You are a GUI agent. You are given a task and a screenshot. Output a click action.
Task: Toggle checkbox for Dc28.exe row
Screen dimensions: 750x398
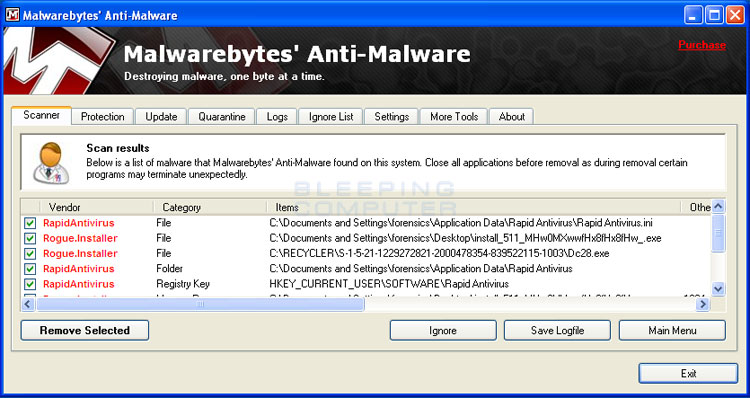pyautogui.click(x=30, y=254)
